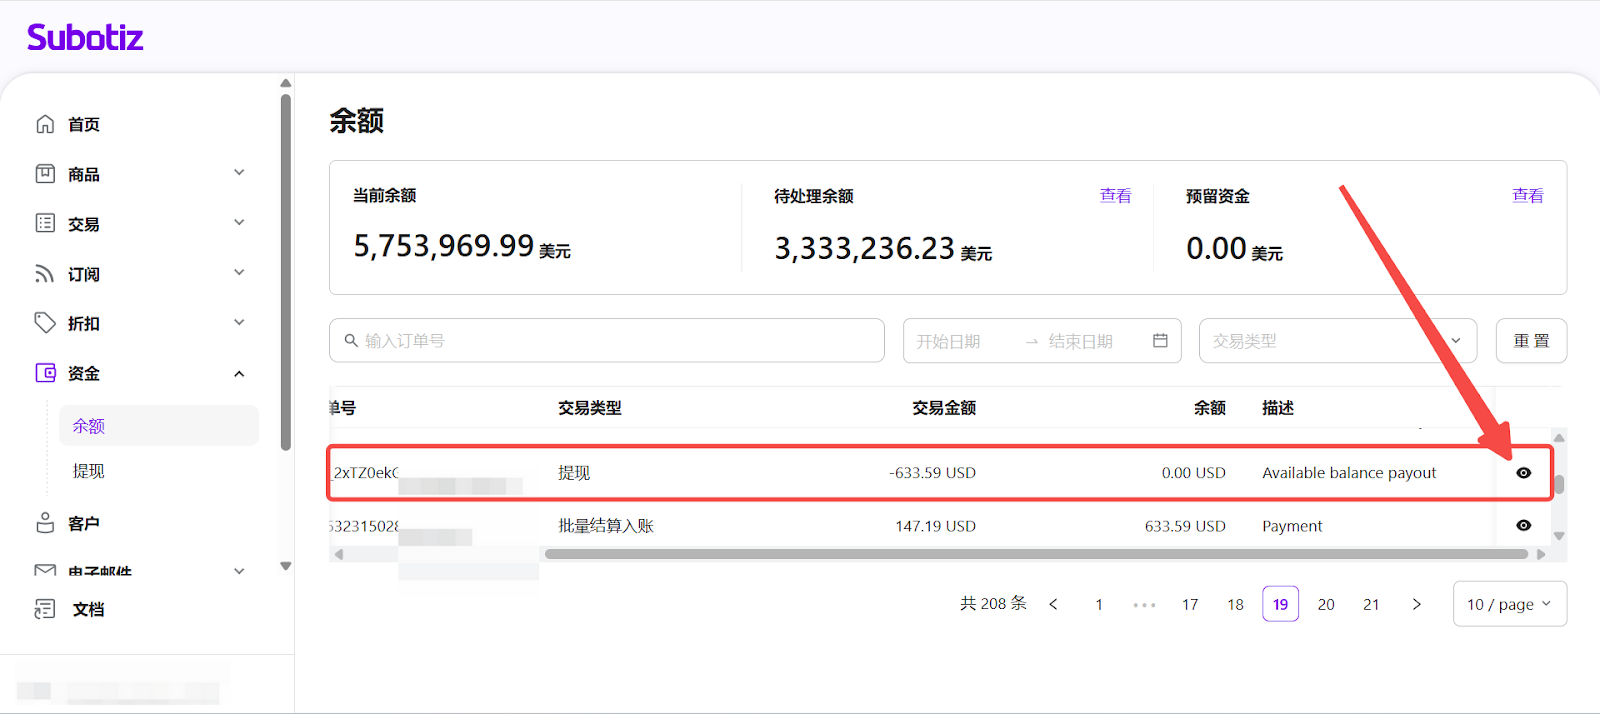The height and width of the screenshot is (714, 1600).
Task: Open the calendar icon in date range field
Action: (1160, 341)
